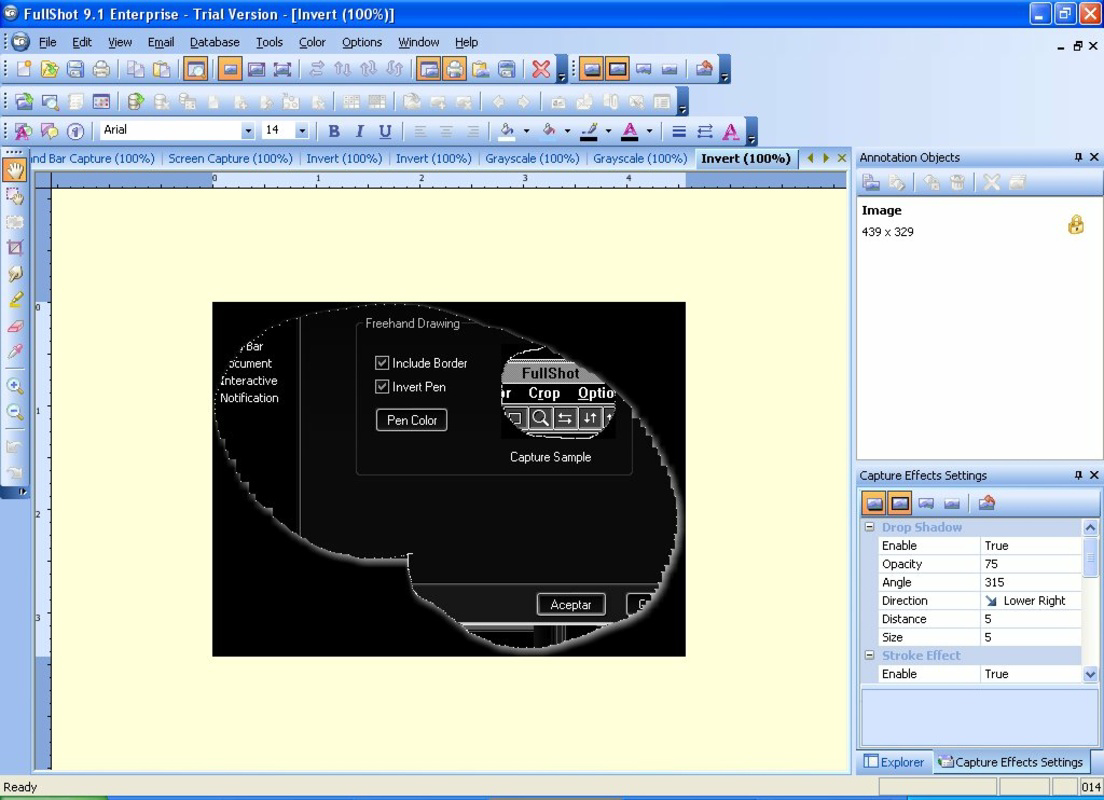Image resolution: width=1104 pixels, height=800 pixels.
Task: Click the text annotation tool icon
Action: (x=23, y=131)
